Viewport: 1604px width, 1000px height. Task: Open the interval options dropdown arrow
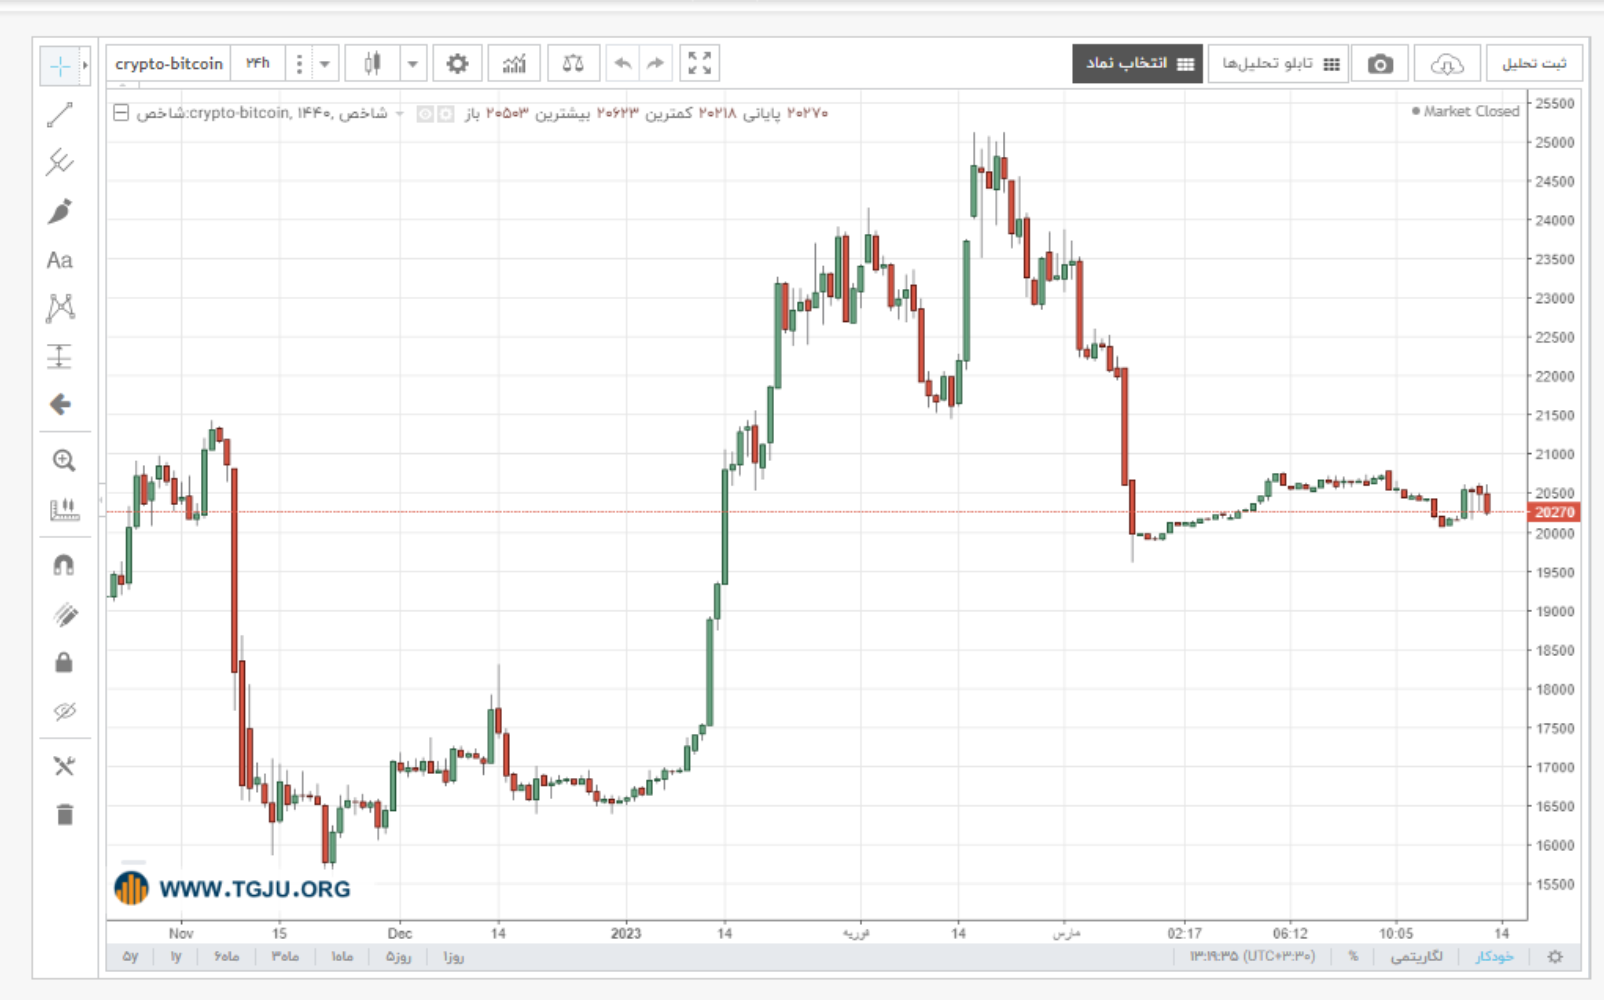point(324,64)
